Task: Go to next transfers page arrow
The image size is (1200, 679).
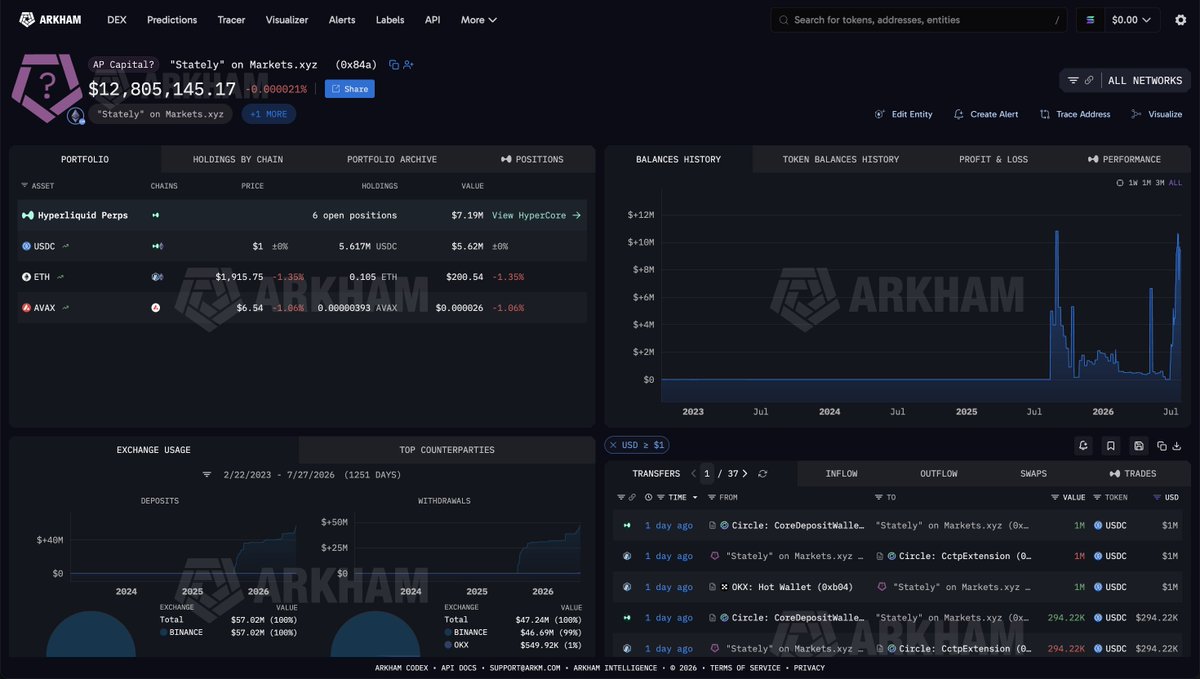Action: pyautogui.click(x=745, y=474)
